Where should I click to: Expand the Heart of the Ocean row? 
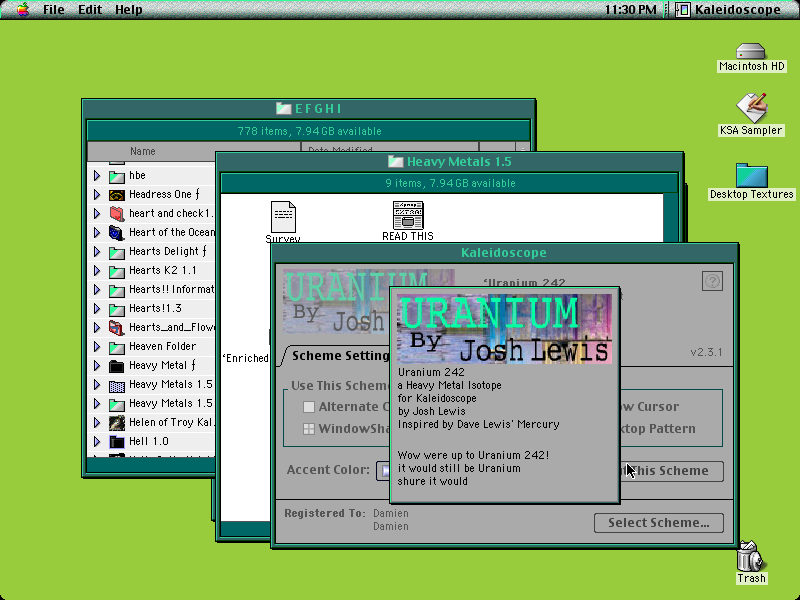[x=97, y=233]
